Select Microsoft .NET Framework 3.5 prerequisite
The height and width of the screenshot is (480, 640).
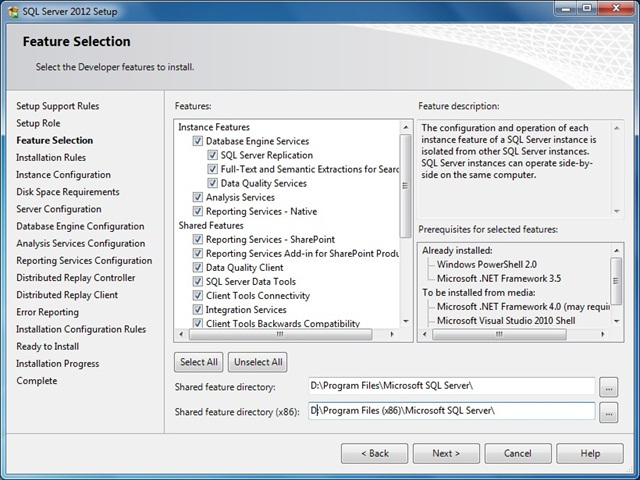click(499, 279)
